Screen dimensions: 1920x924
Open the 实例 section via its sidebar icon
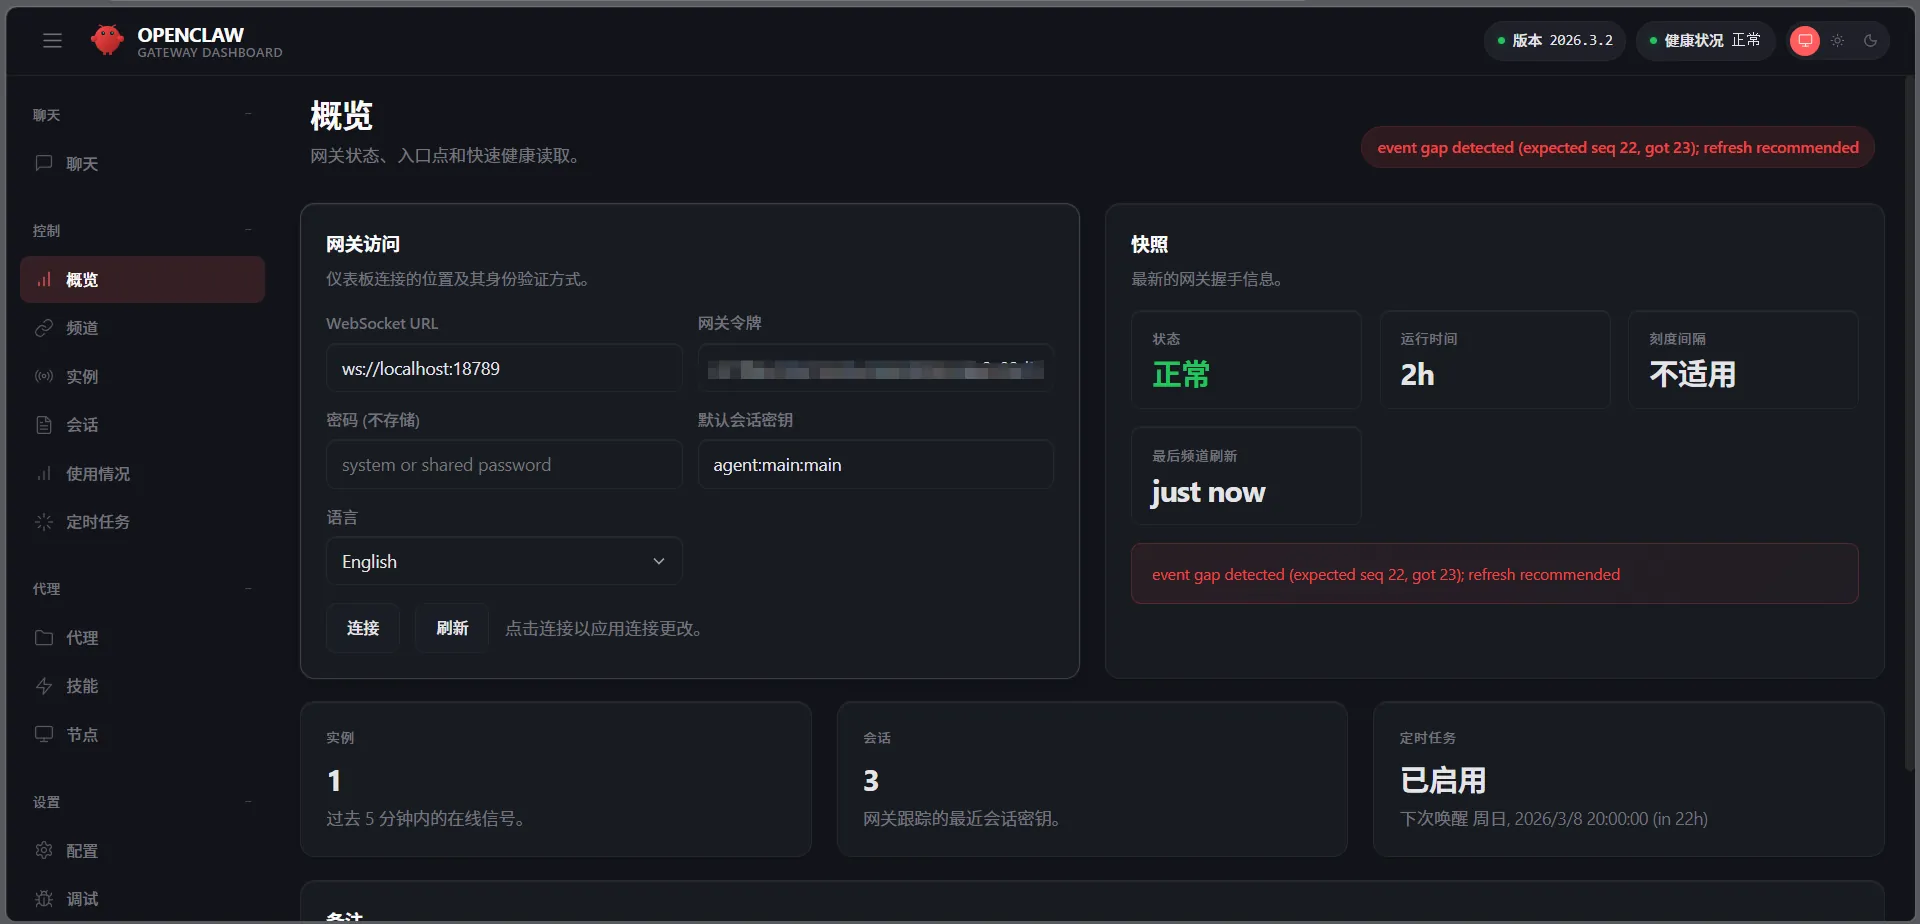click(44, 376)
